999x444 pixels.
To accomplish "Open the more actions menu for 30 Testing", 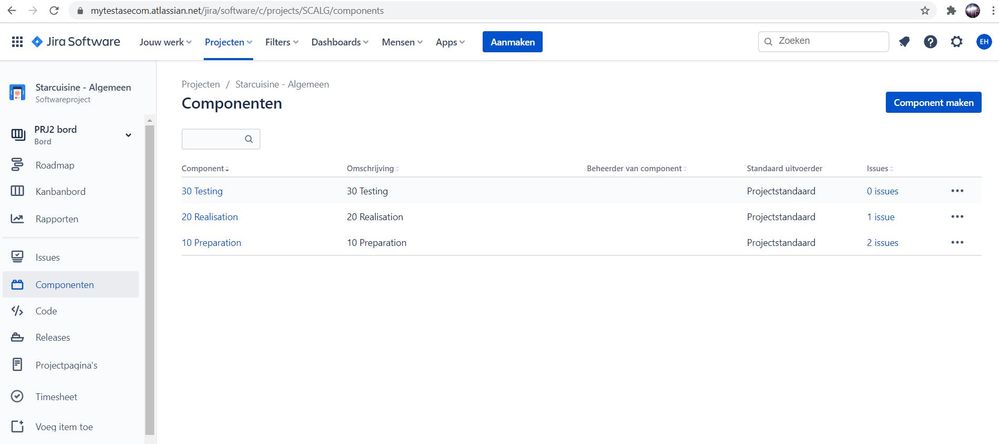I will click(957, 191).
